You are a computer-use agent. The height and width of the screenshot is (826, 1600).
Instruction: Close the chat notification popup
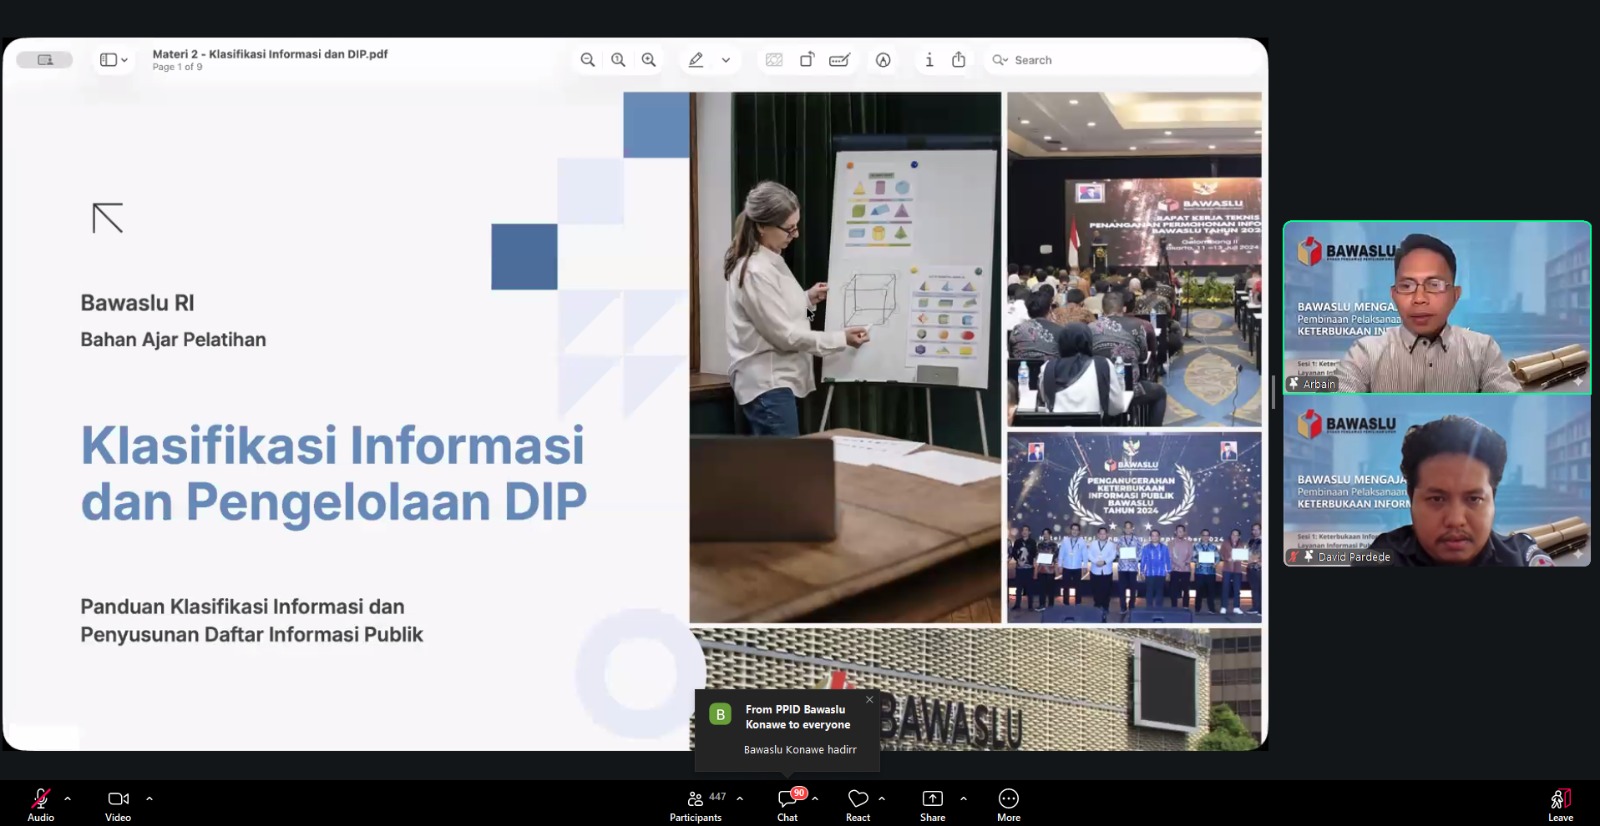click(x=870, y=699)
